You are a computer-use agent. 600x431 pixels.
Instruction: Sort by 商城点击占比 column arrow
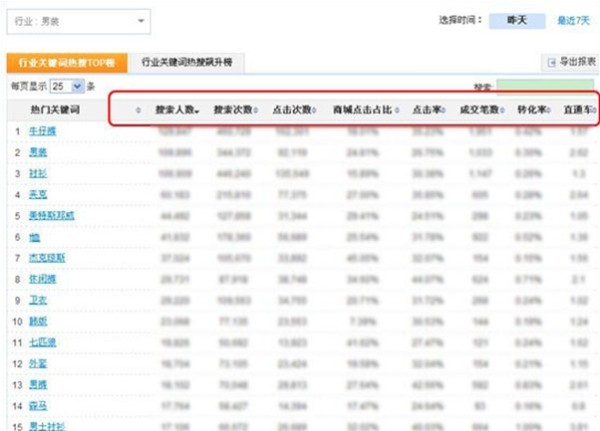(397, 109)
